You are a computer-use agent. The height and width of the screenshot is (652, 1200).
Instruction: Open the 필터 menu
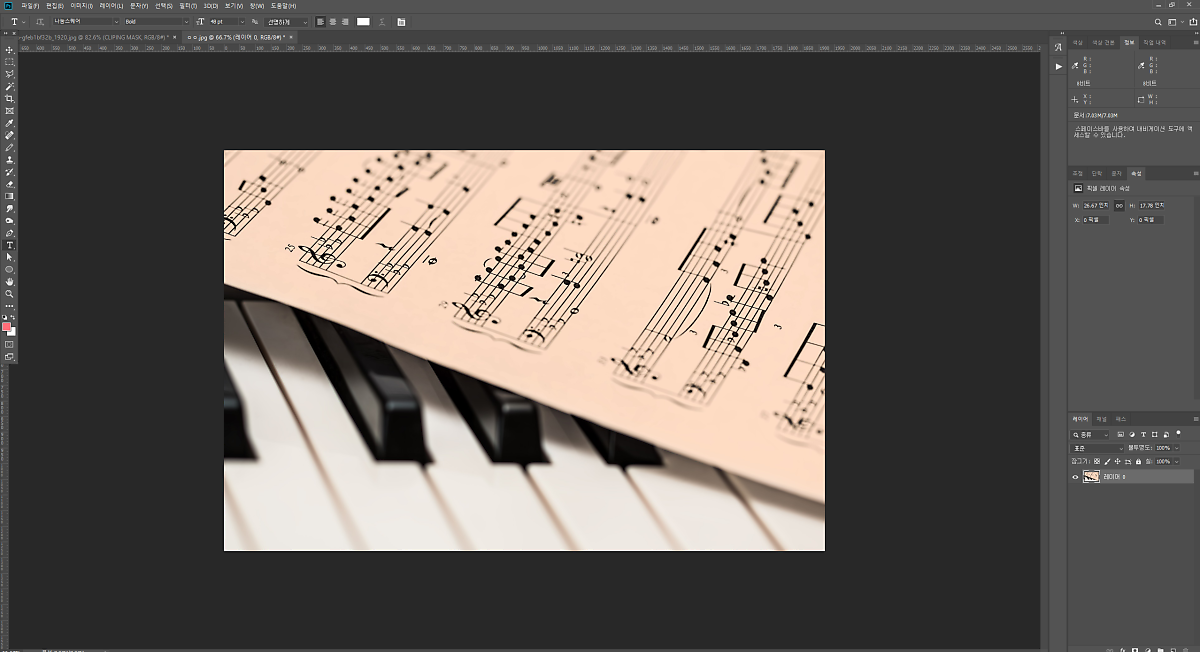[187, 6]
